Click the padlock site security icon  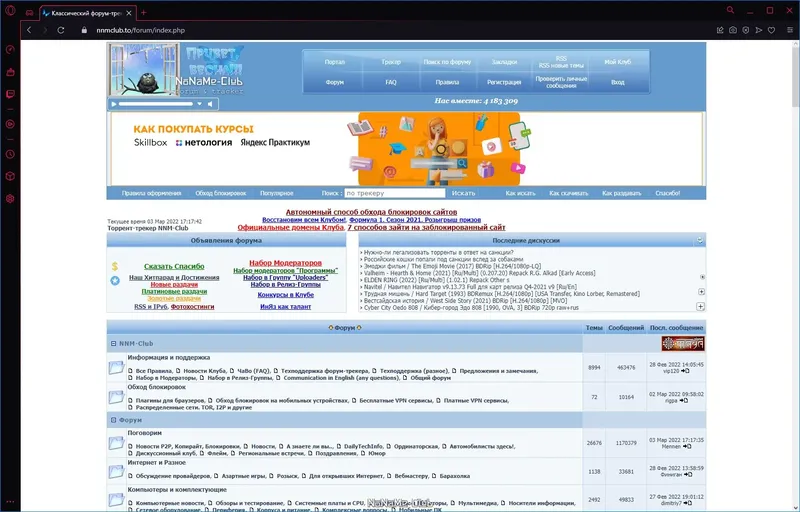(x=84, y=30)
